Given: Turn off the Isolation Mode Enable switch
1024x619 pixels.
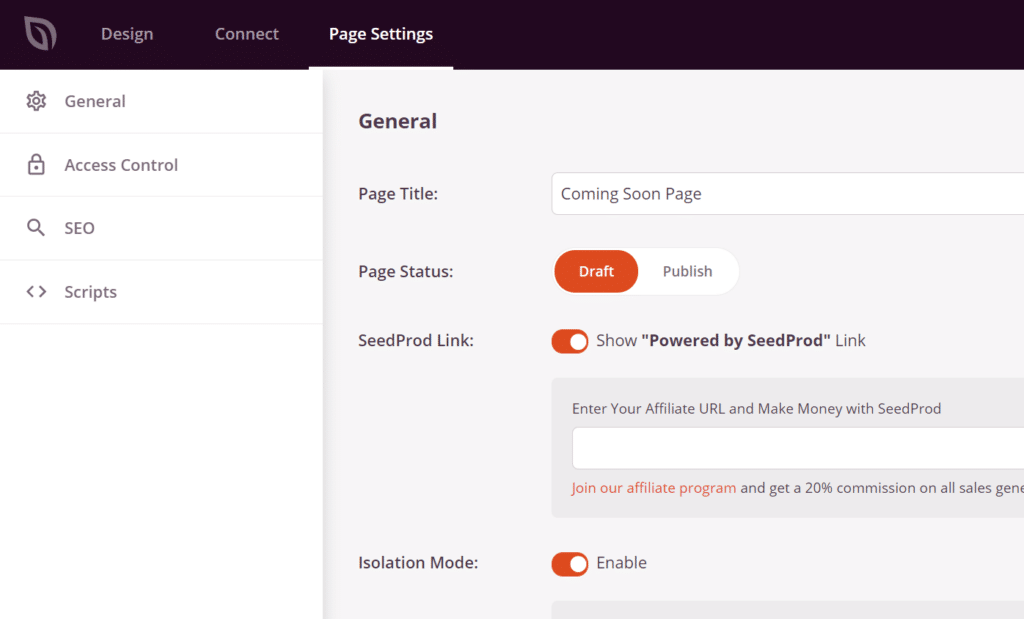Looking at the screenshot, I should click(x=570, y=563).
